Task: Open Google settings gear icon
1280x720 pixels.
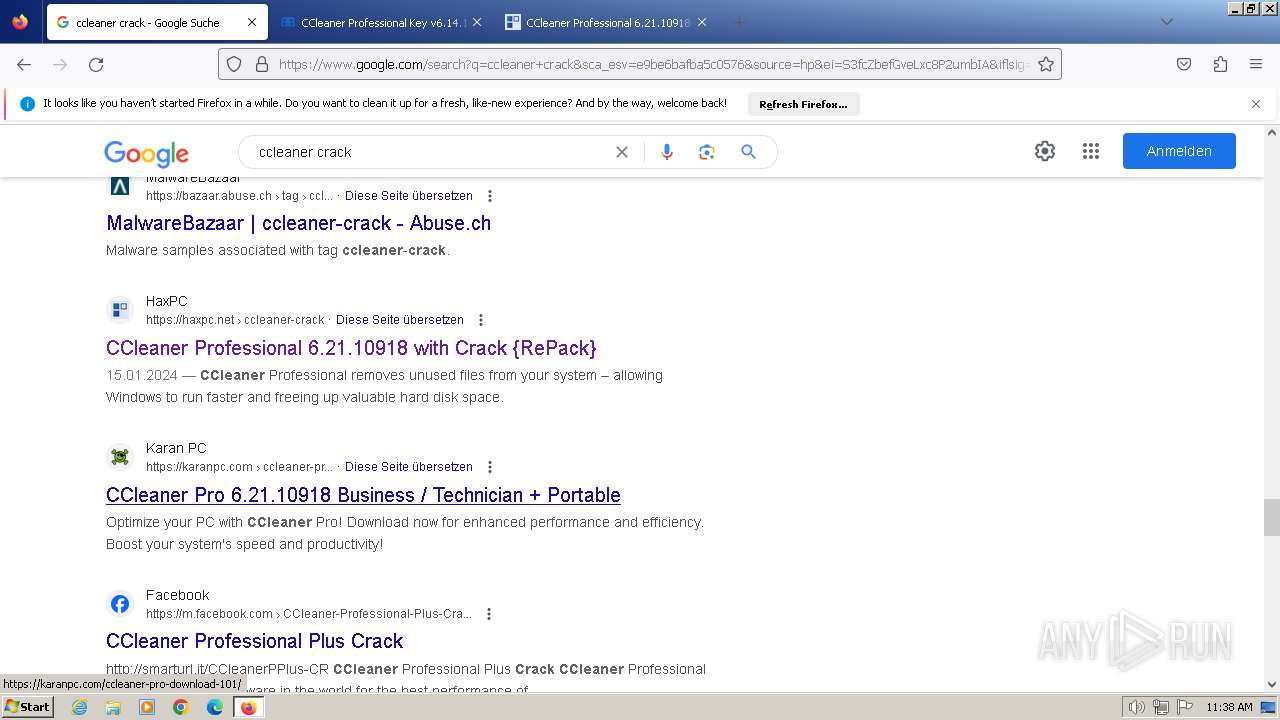Action: tap(1045, 151)
